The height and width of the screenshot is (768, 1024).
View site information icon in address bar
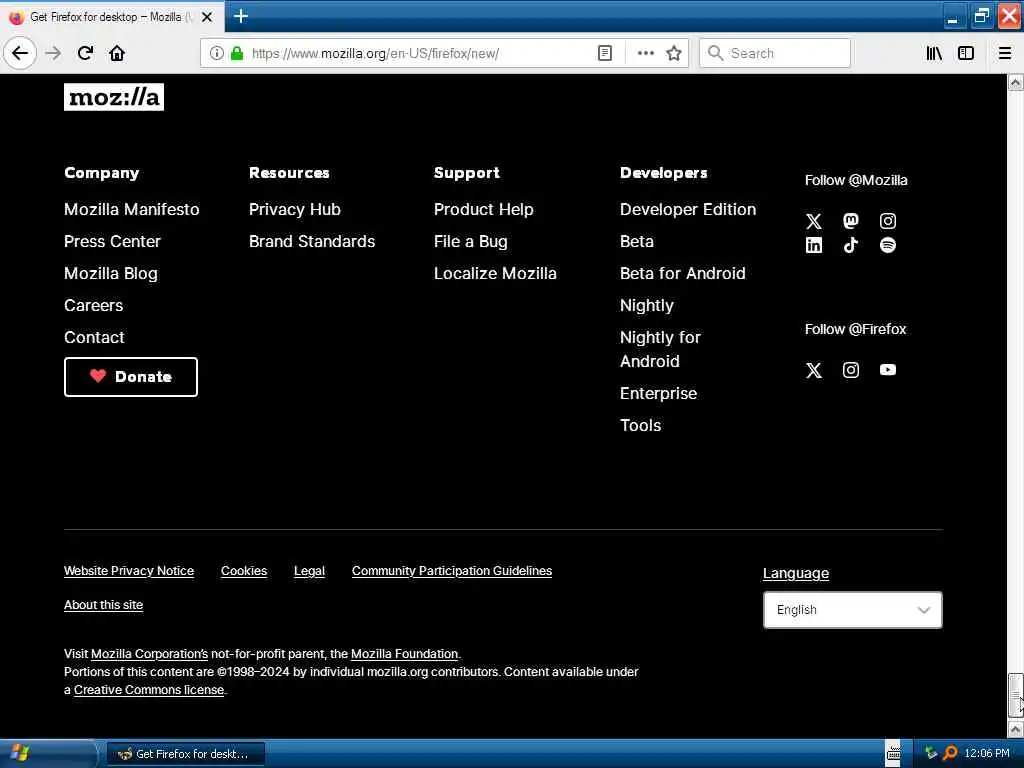coord(216,53)
